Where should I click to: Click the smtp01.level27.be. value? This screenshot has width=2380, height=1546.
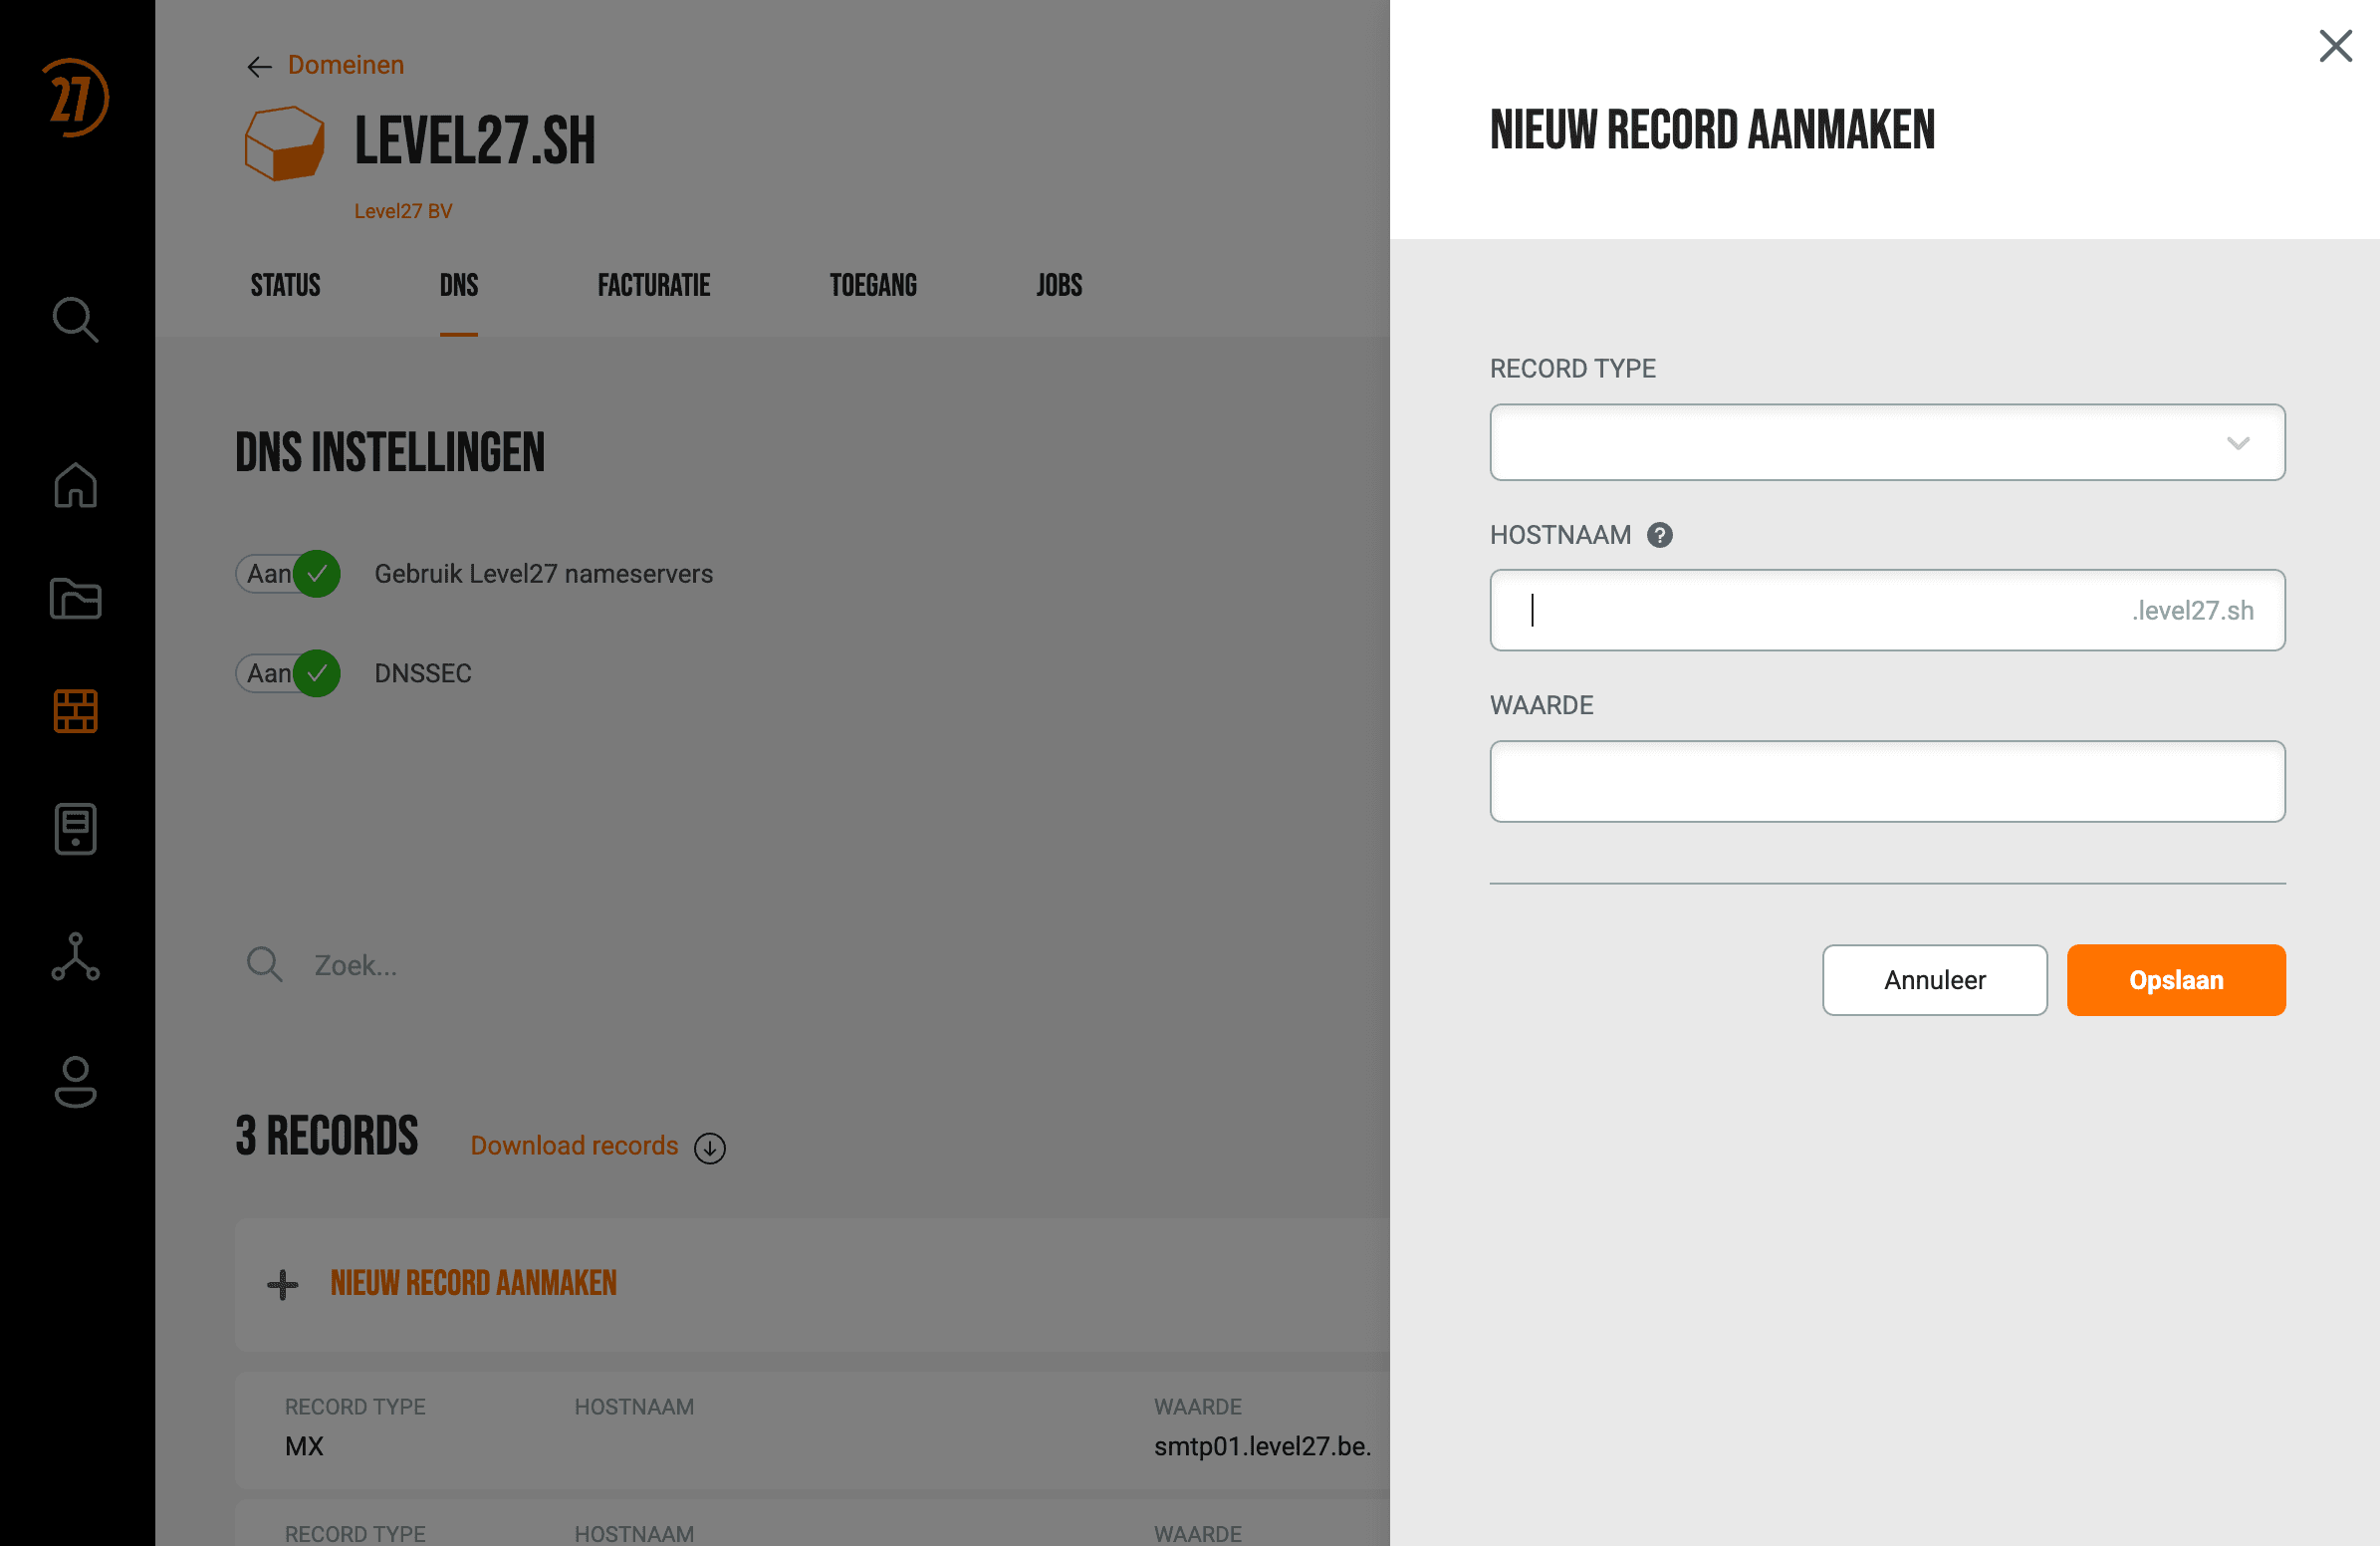coord(1262,1446)
